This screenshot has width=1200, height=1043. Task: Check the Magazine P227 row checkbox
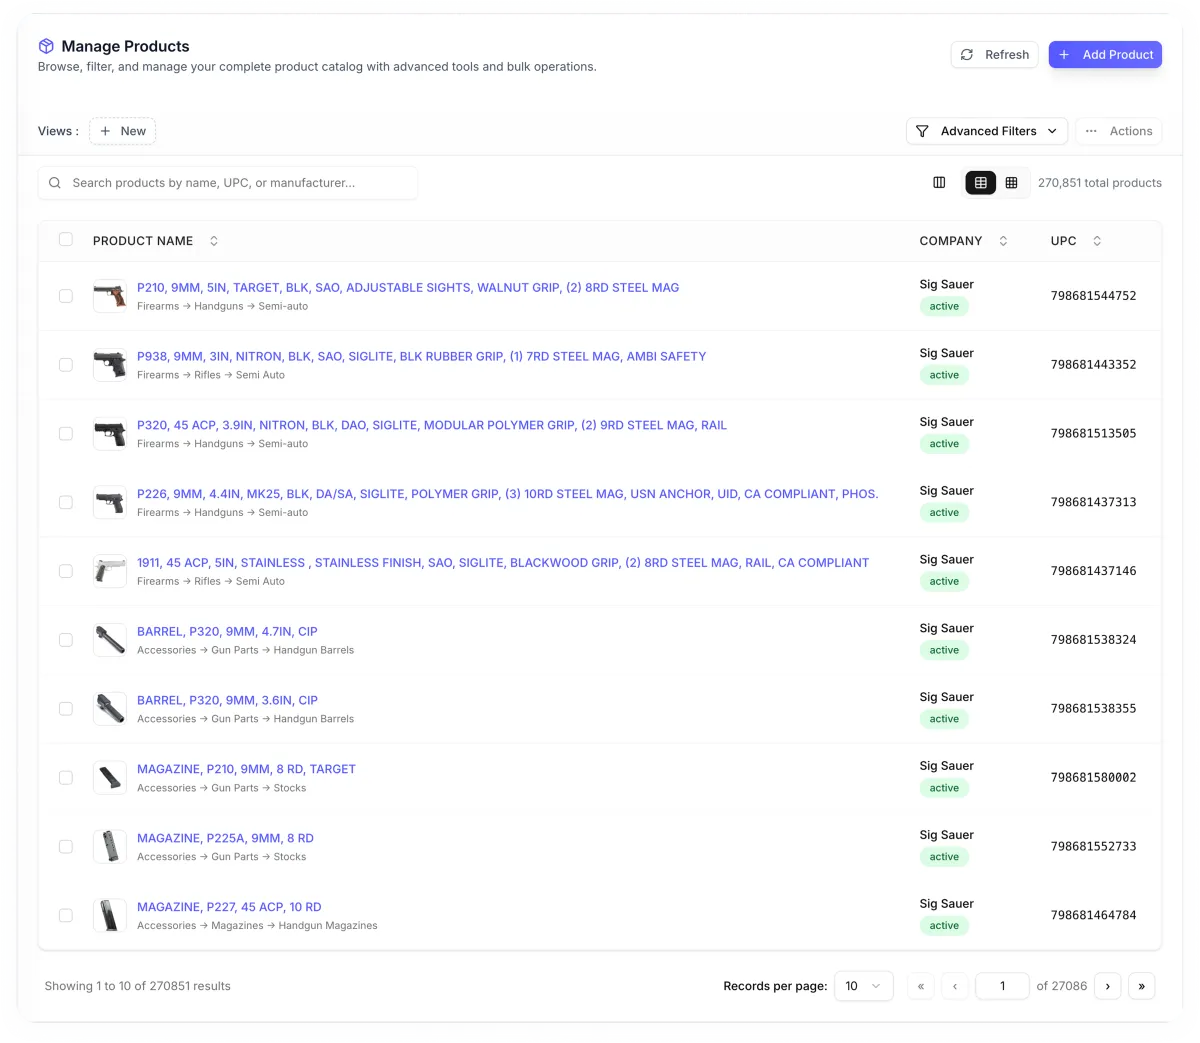[x=66, y=915]
